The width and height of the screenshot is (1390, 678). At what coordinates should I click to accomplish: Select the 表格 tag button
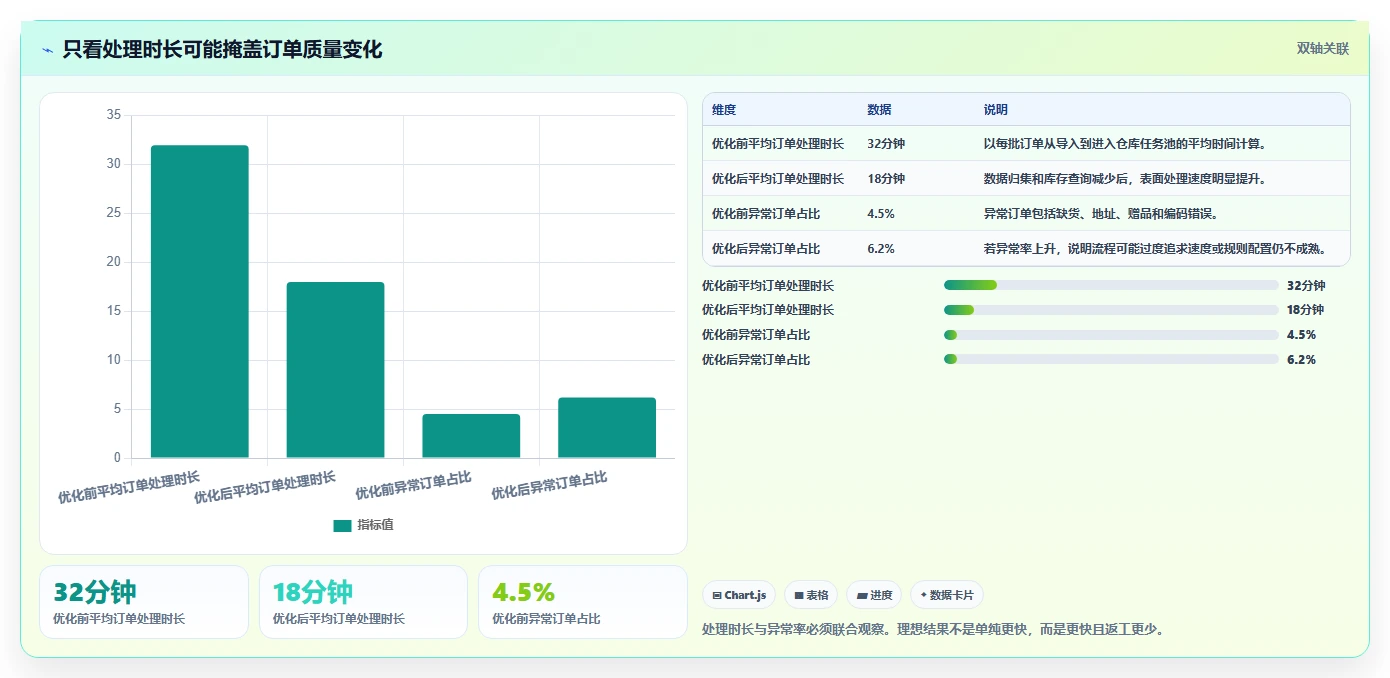point(811,595)
